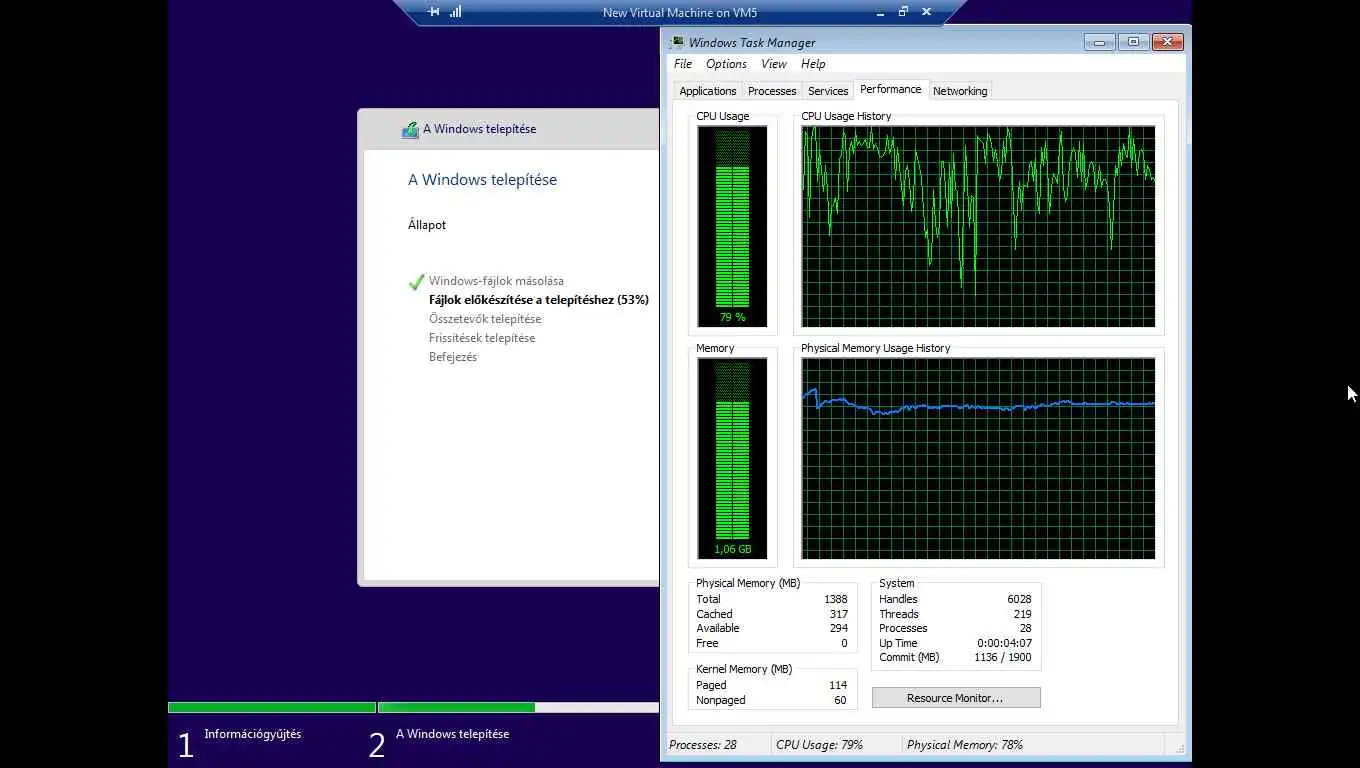Screen dimensions: 1360x768
Task: Click the Cached memory value 317
Action: 838,614
